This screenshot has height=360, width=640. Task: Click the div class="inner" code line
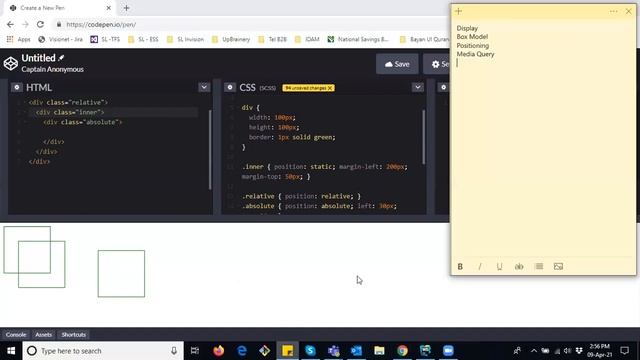point(69,112)
